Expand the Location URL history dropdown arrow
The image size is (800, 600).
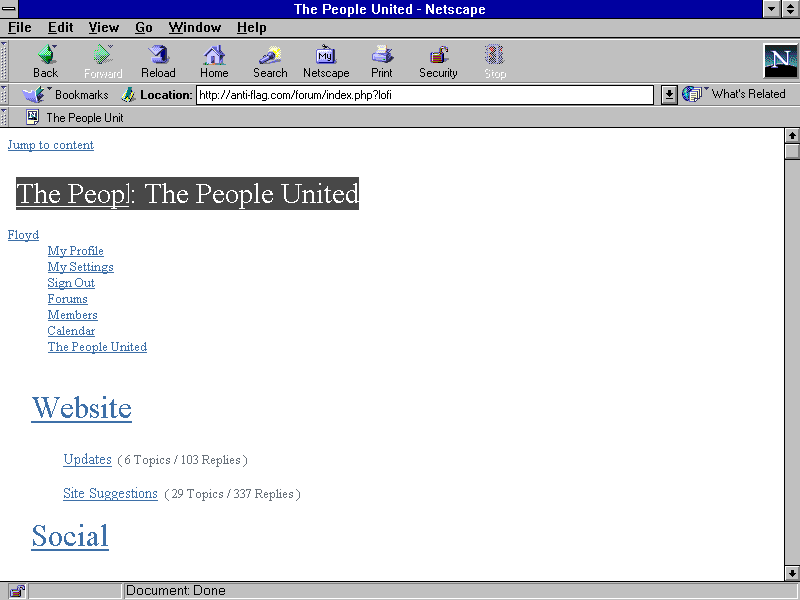670,95
